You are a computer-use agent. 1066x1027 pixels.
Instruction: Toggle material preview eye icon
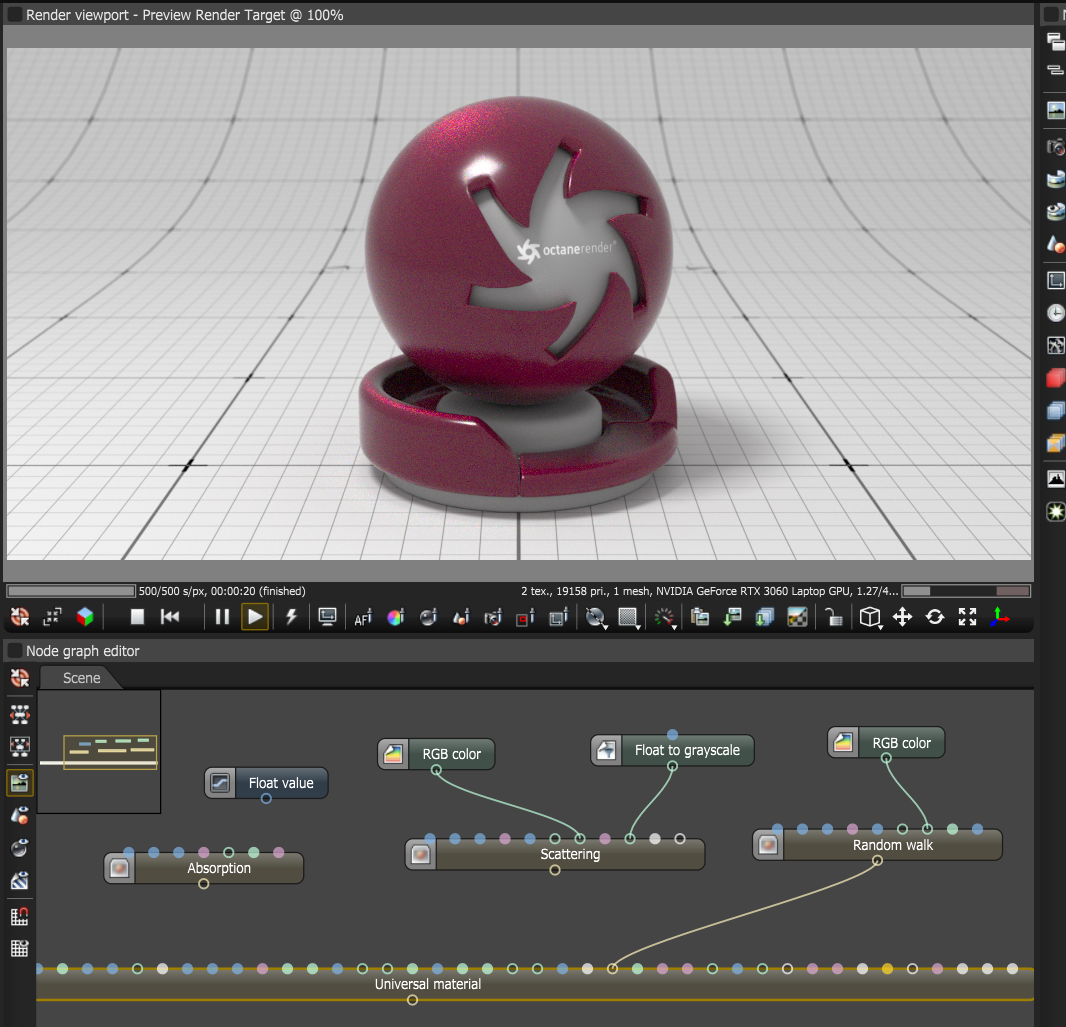[20, 848]
